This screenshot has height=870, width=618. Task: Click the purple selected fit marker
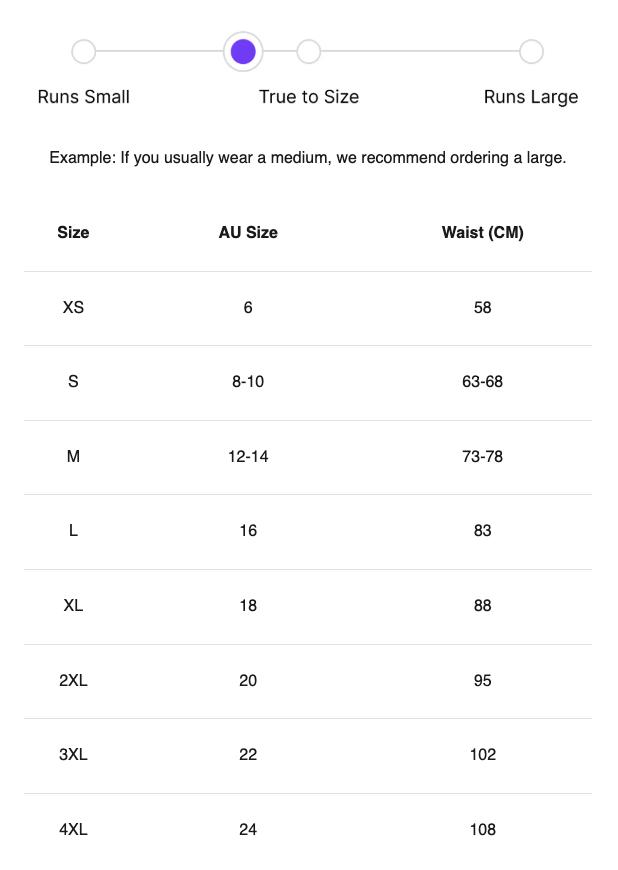pos(243,51)
